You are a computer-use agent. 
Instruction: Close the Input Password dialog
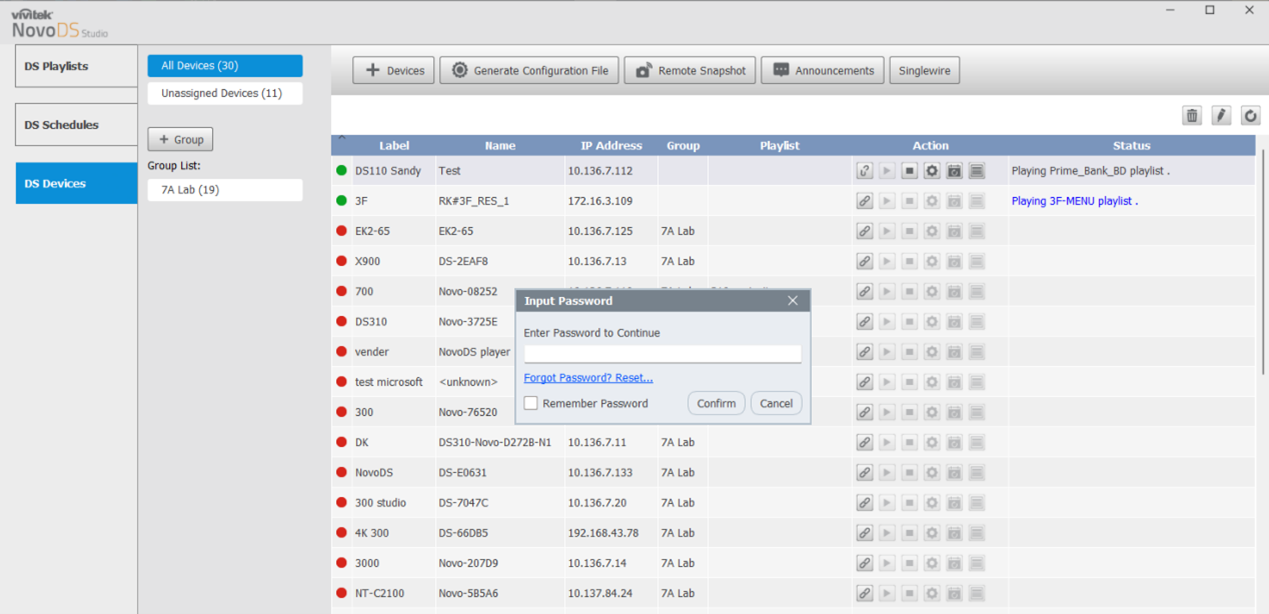793,301
